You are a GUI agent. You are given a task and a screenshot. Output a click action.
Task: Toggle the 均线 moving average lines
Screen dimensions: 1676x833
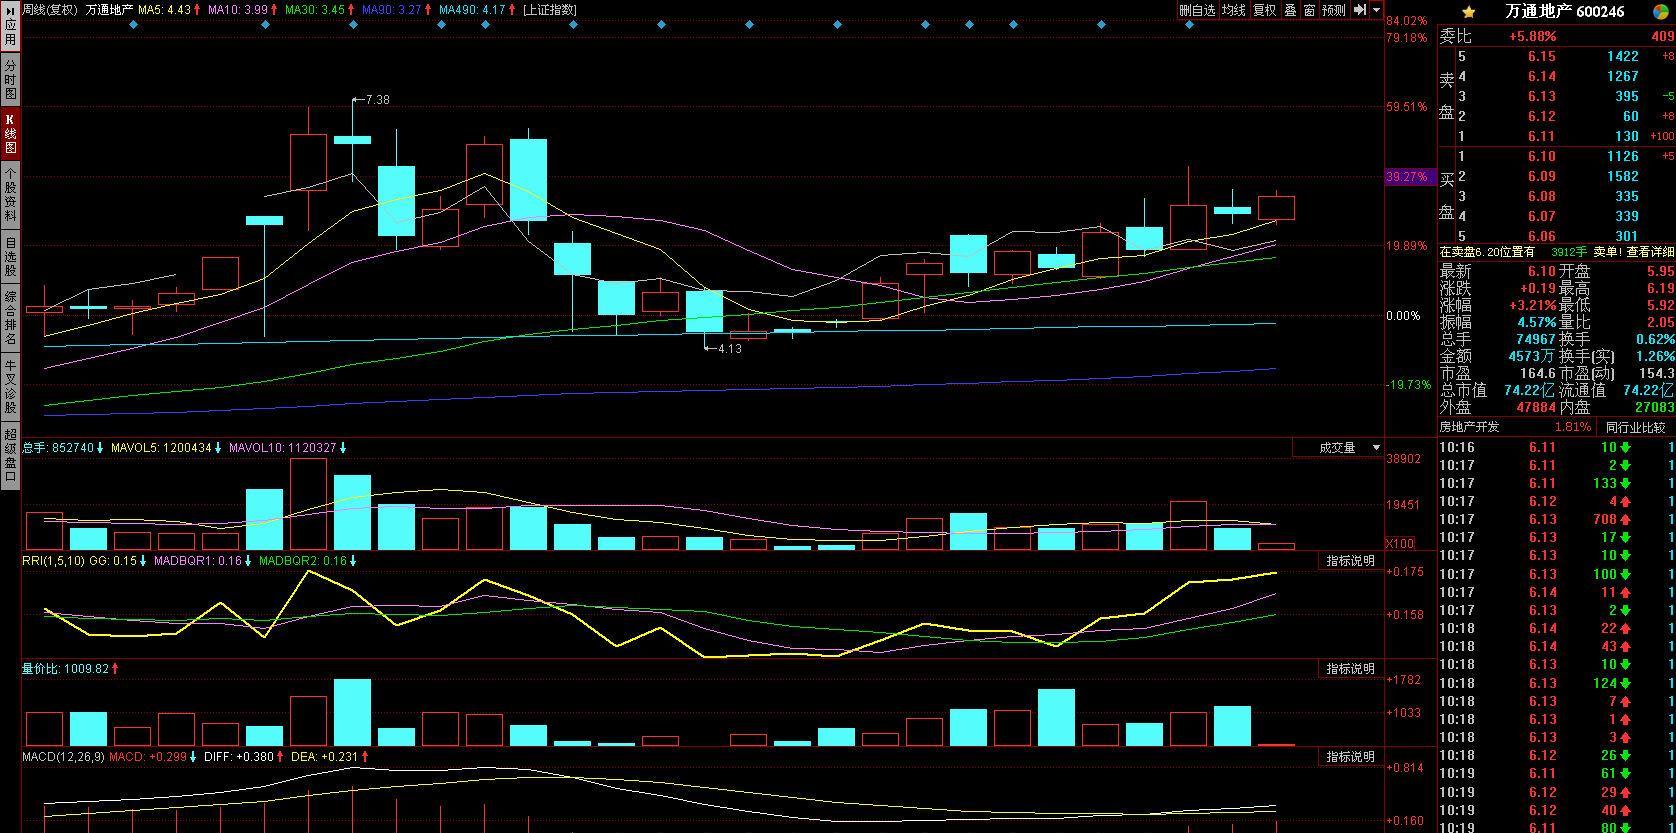1234,10
